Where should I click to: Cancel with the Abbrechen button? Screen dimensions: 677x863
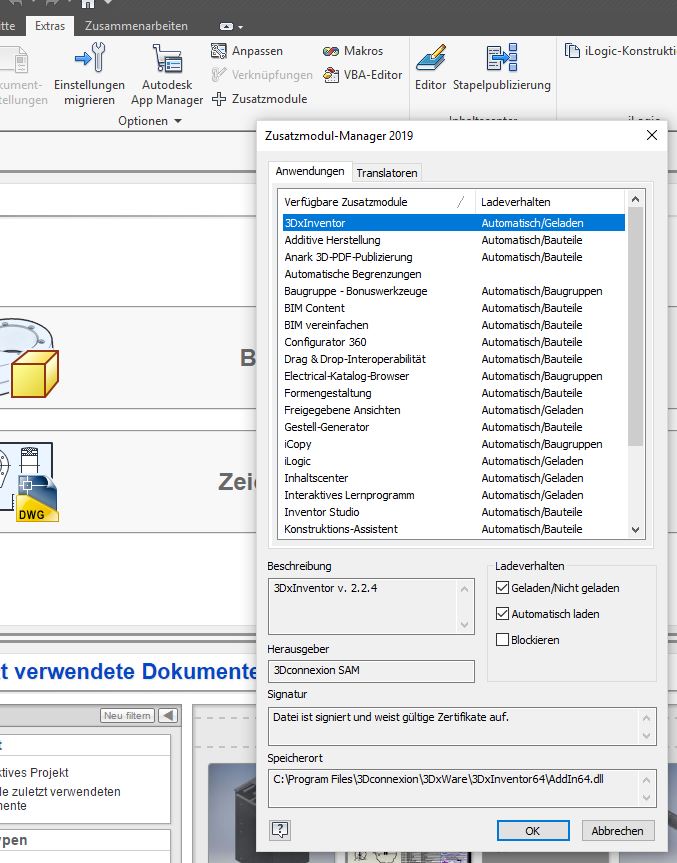click(617, 831)
